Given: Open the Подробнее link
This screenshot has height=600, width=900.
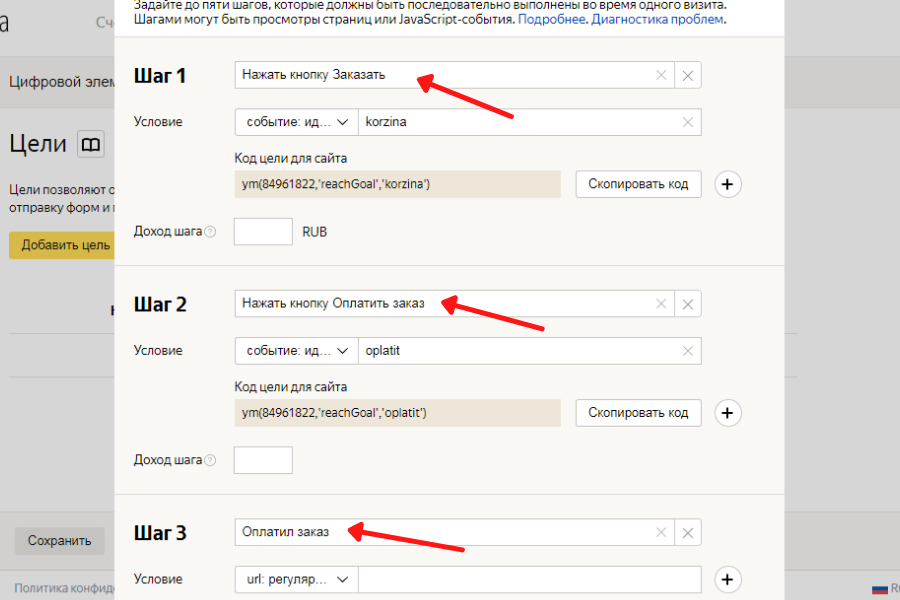Looking at the screenshot, I should point(552,19).
